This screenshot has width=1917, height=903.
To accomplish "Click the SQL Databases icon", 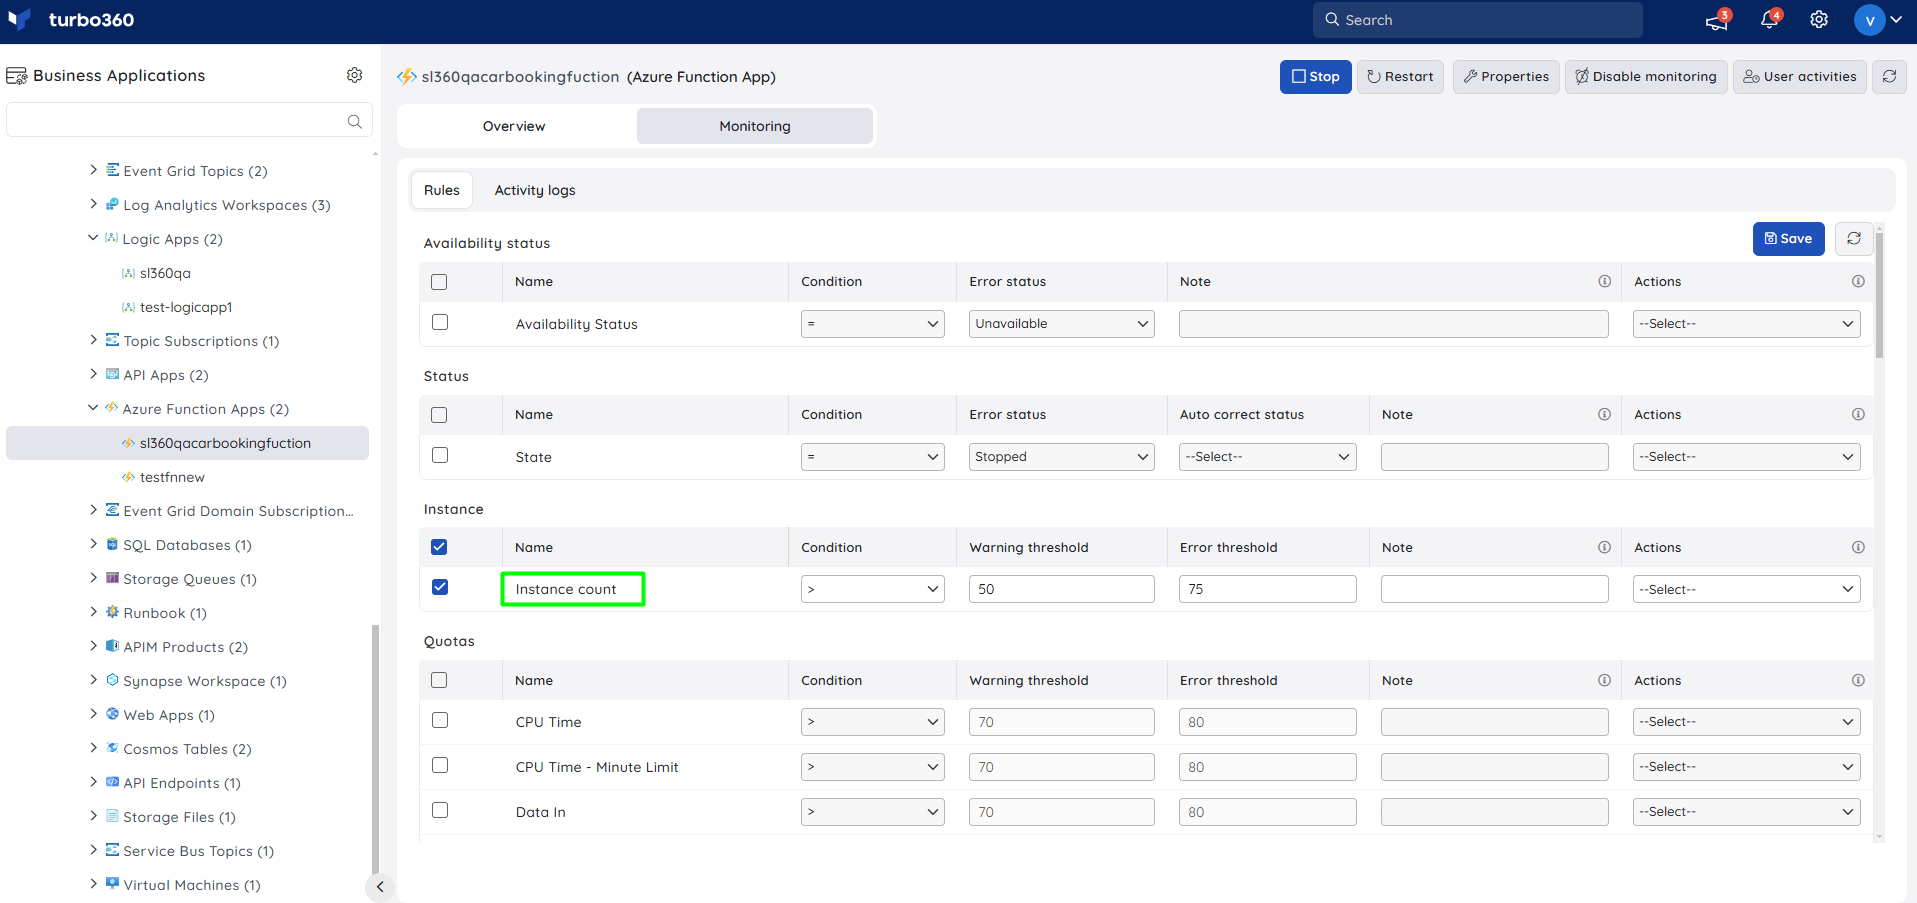I will click(x=112, y=544).
